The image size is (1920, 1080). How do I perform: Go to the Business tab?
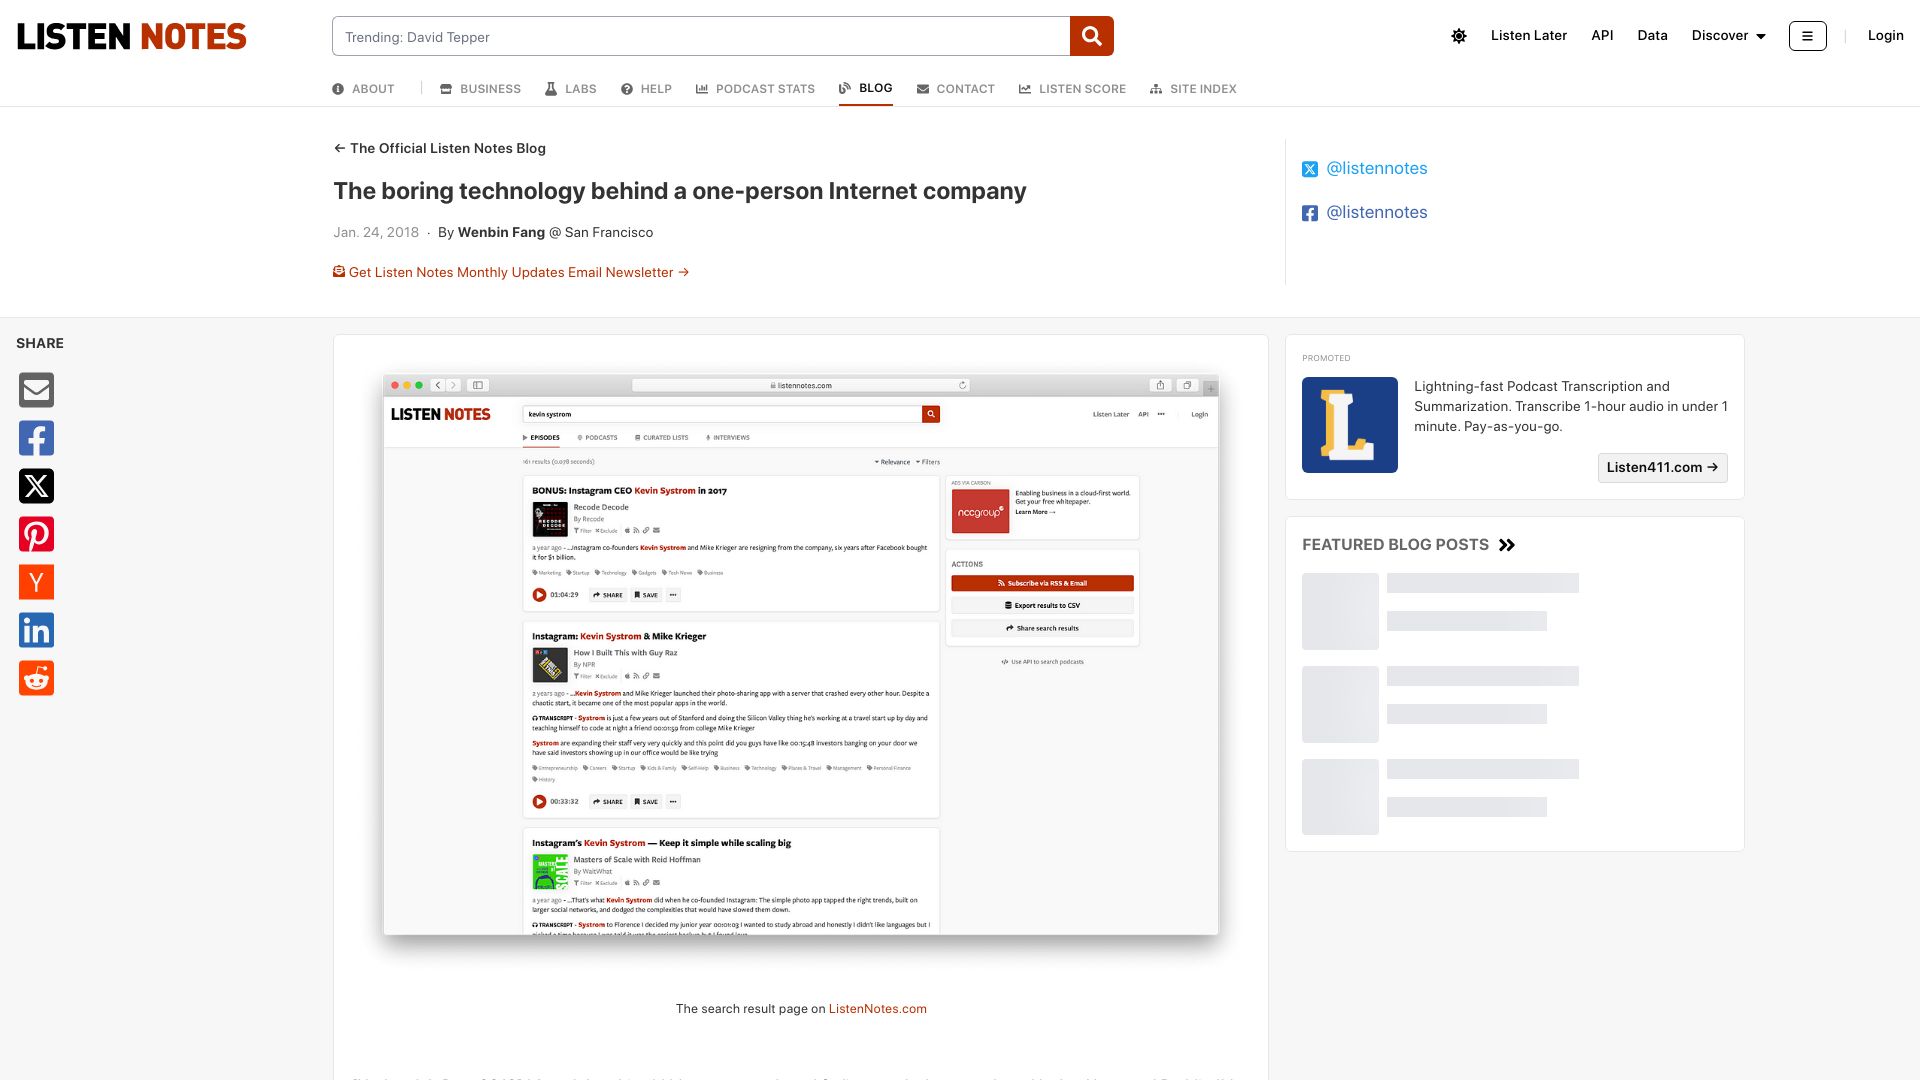coord(480,89)
